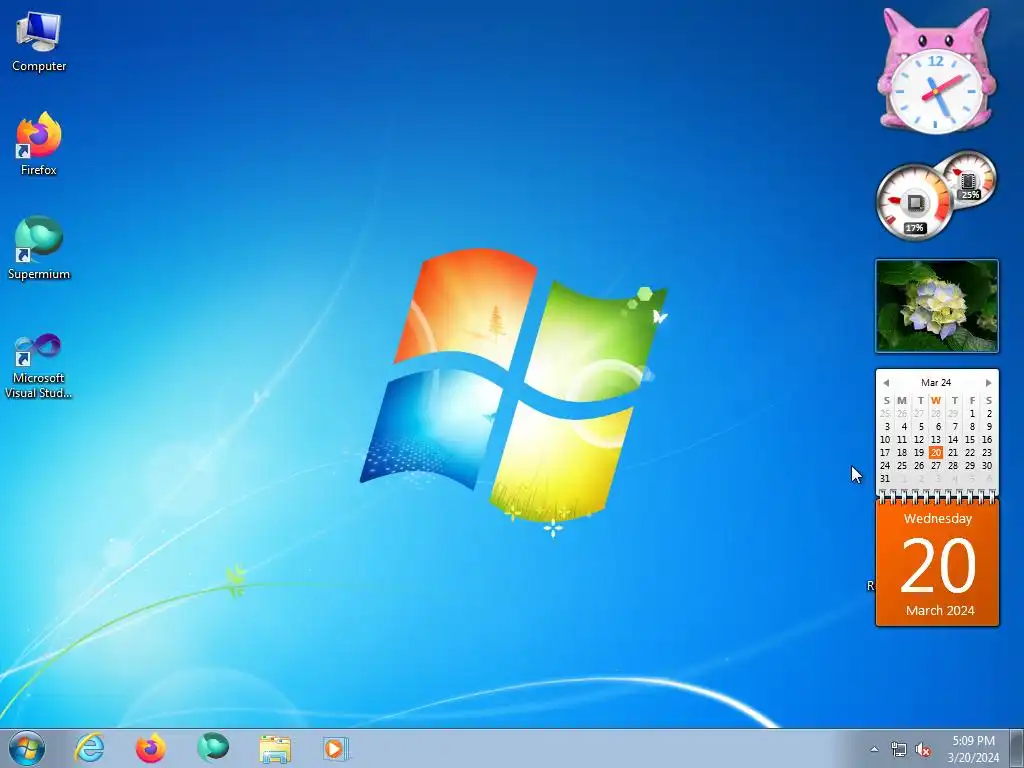Open the taskbar clock showing 5:09 PM
The height and width of the screenshot is (768, 1024).
[973, 741]
